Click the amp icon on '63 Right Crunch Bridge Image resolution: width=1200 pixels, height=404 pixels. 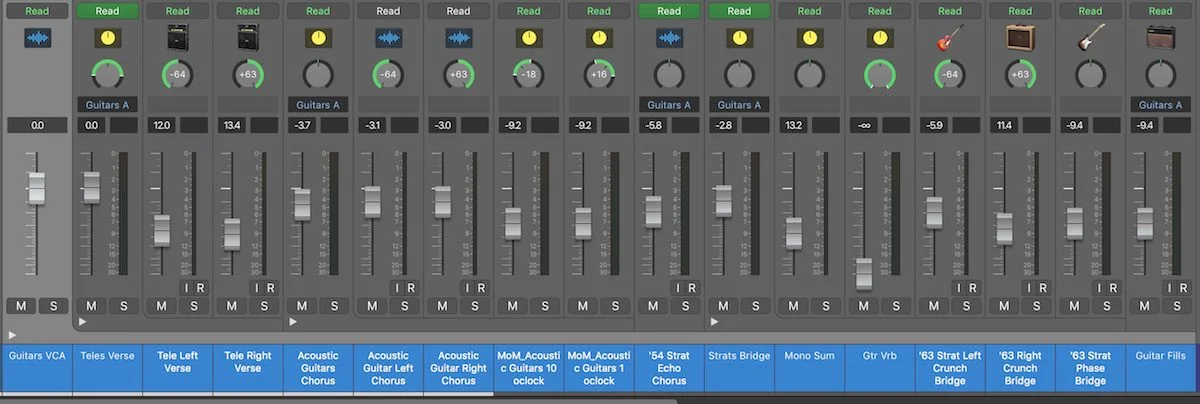(x=1019, y=39)
